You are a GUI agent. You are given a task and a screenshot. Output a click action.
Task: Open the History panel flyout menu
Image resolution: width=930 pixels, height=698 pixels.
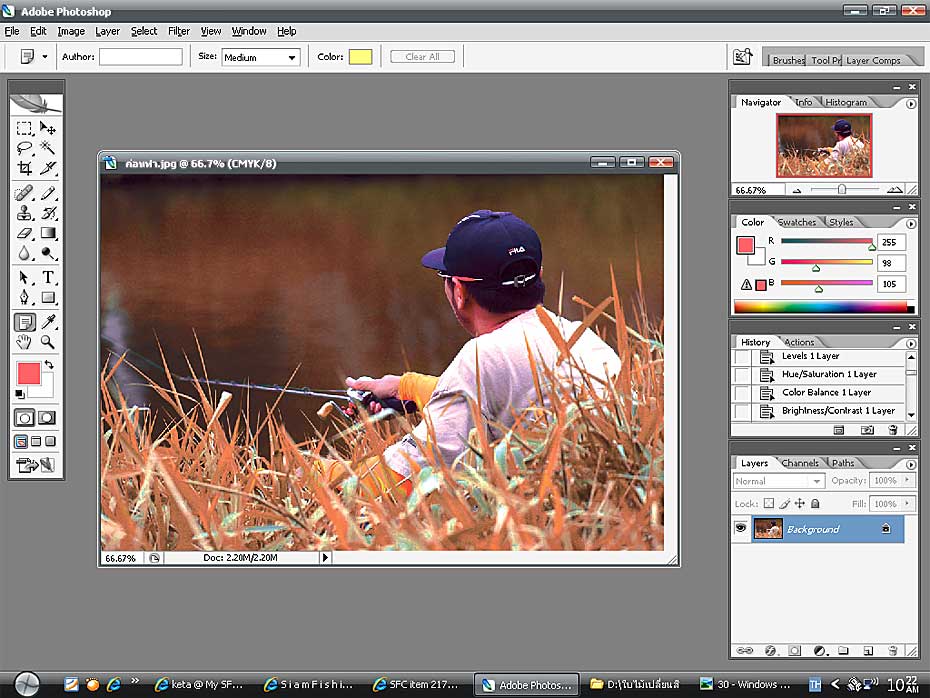point(911,343)
